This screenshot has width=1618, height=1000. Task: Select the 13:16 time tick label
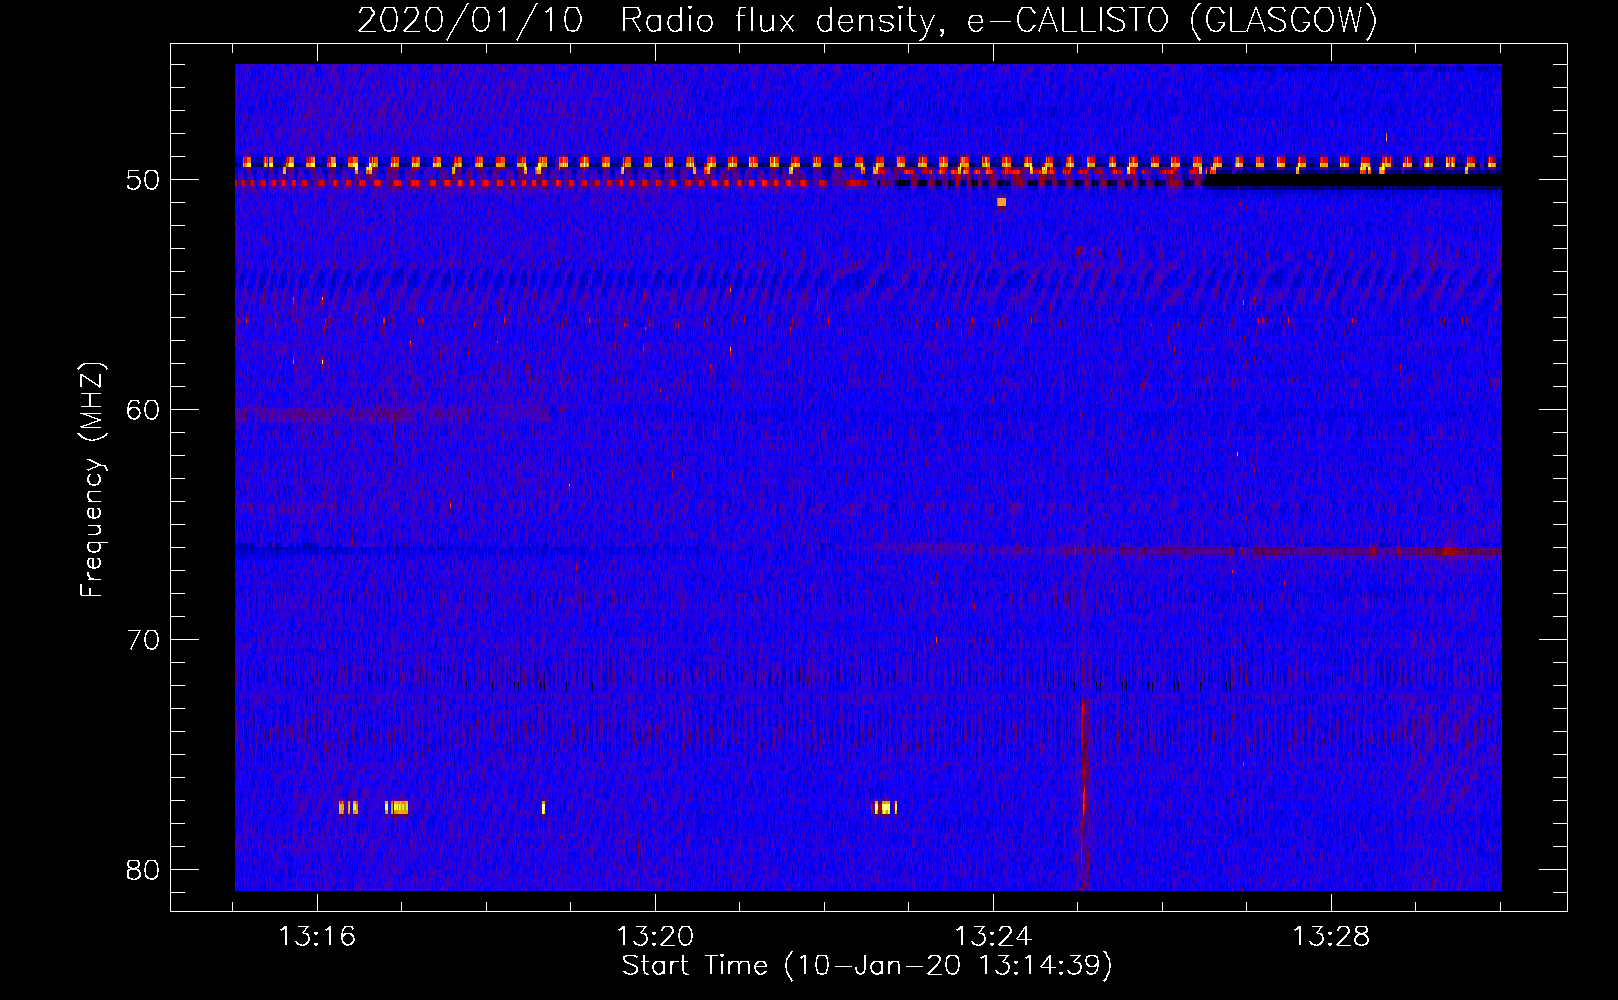point(317,937)
